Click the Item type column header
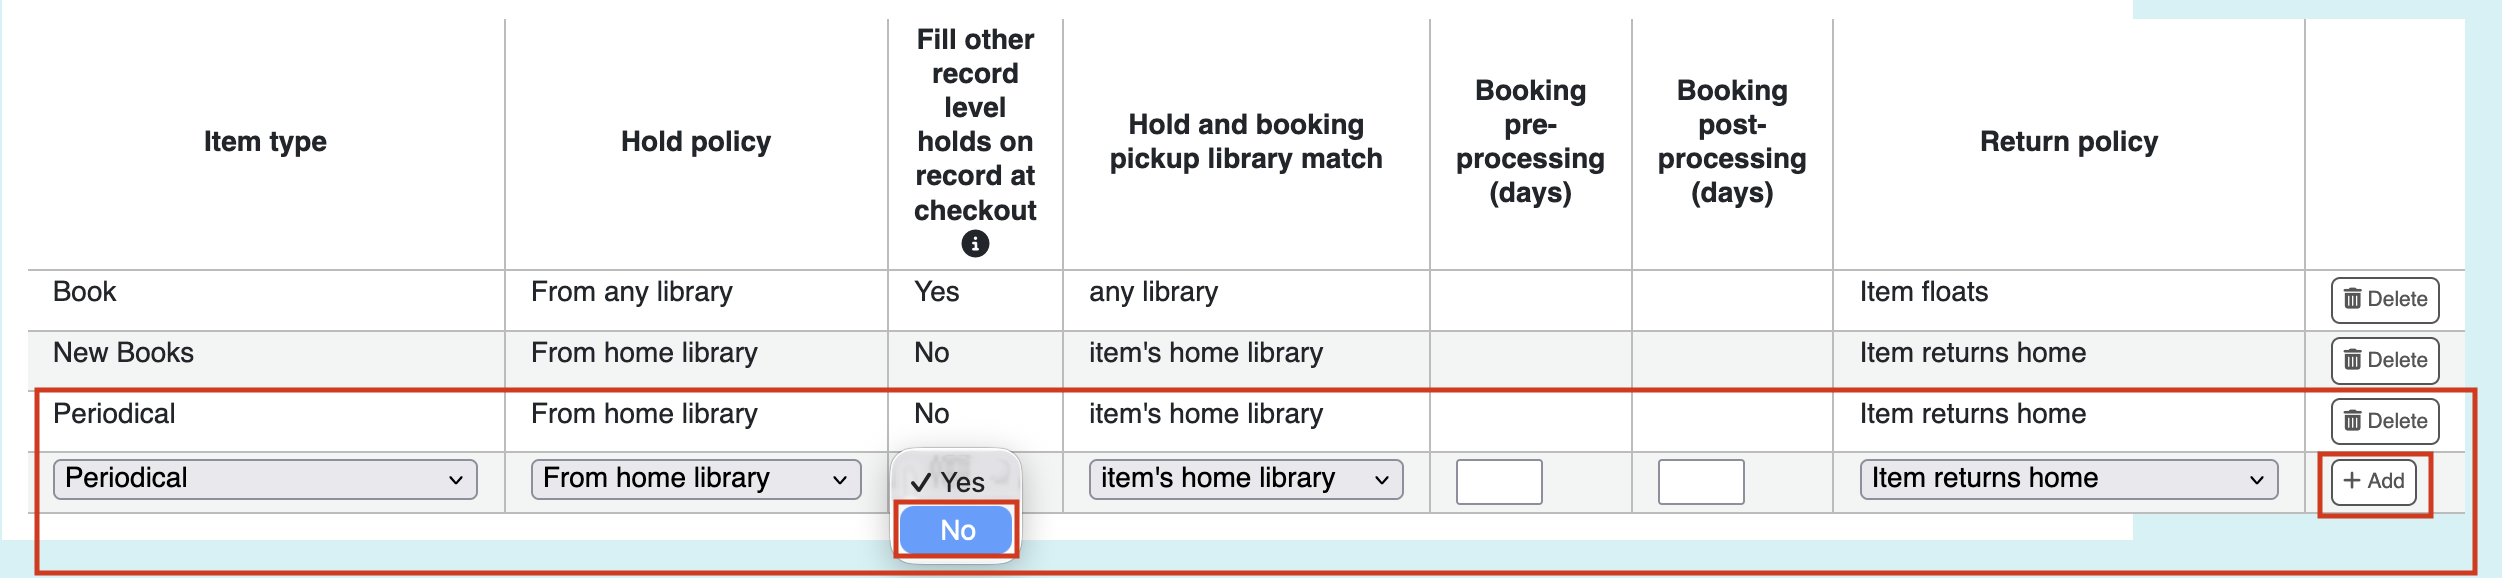Screen dimensions: 2502x578 265,142
